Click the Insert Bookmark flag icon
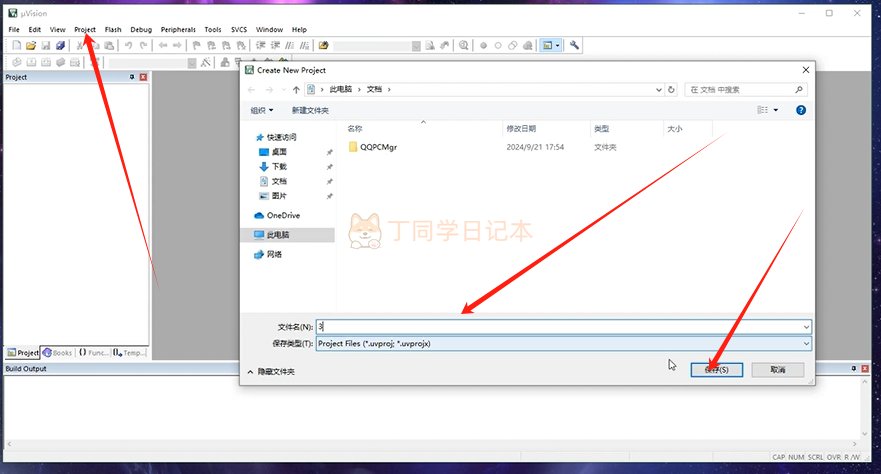Screen dimensions: 881x474 click(x=196, y=45)
